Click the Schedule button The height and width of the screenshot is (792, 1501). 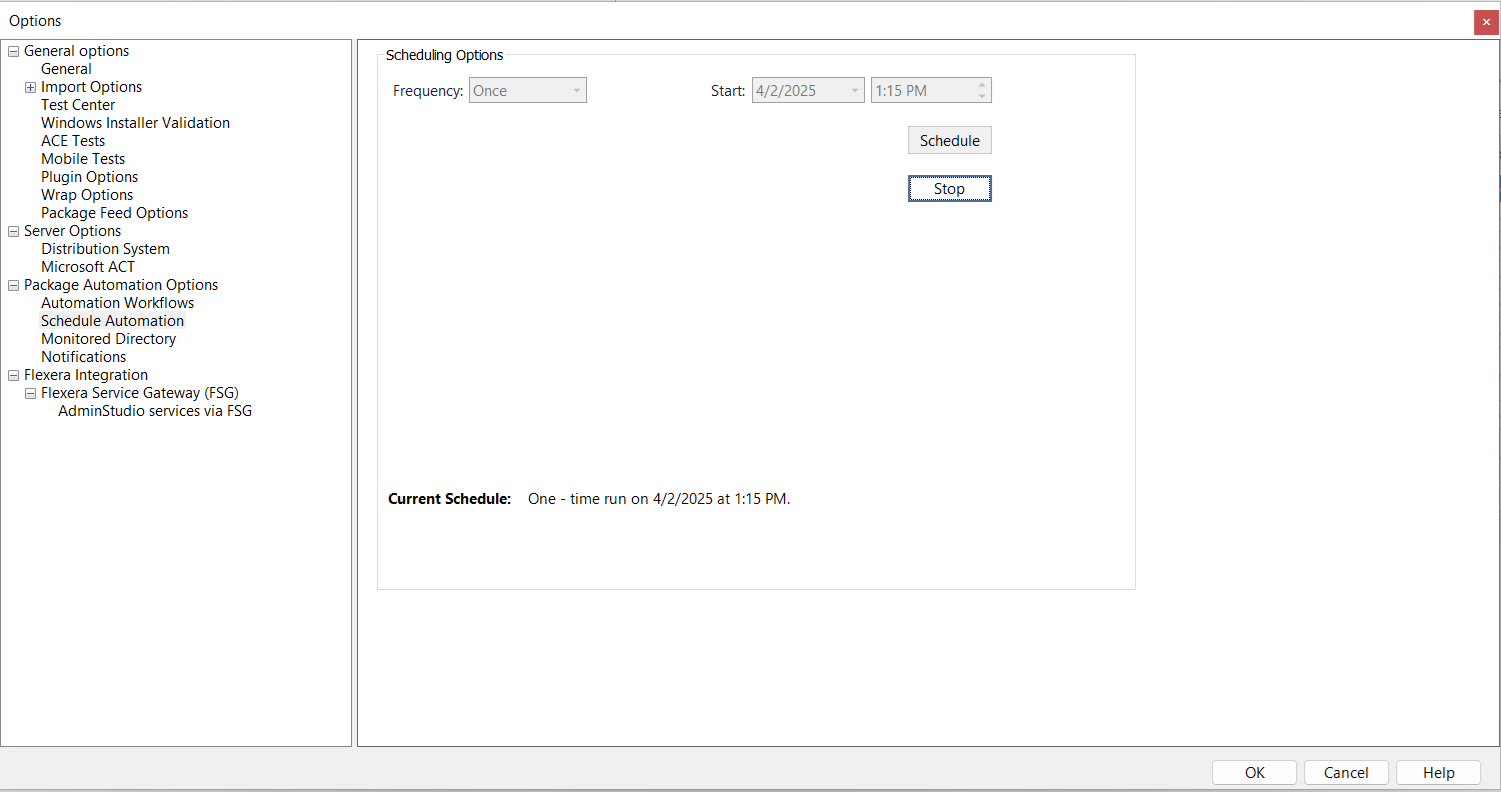949,141
